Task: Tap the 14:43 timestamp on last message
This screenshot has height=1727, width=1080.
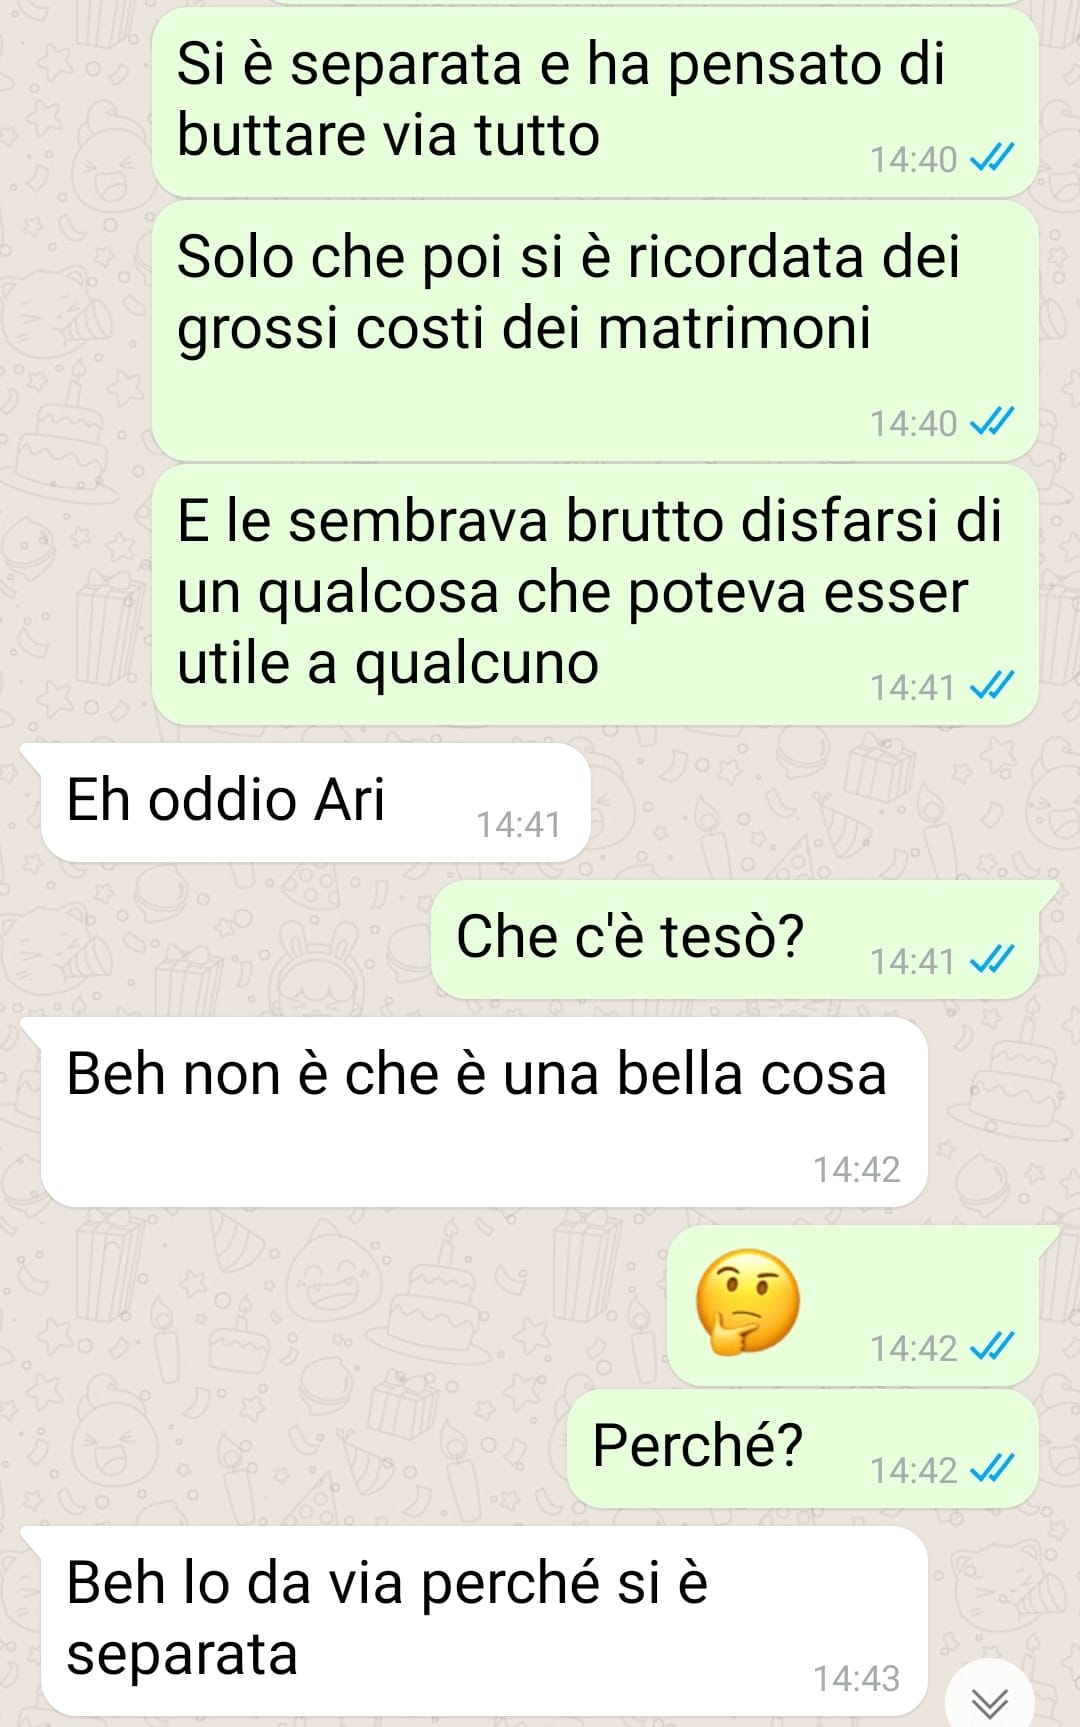Action: (x=856, y=1678)
